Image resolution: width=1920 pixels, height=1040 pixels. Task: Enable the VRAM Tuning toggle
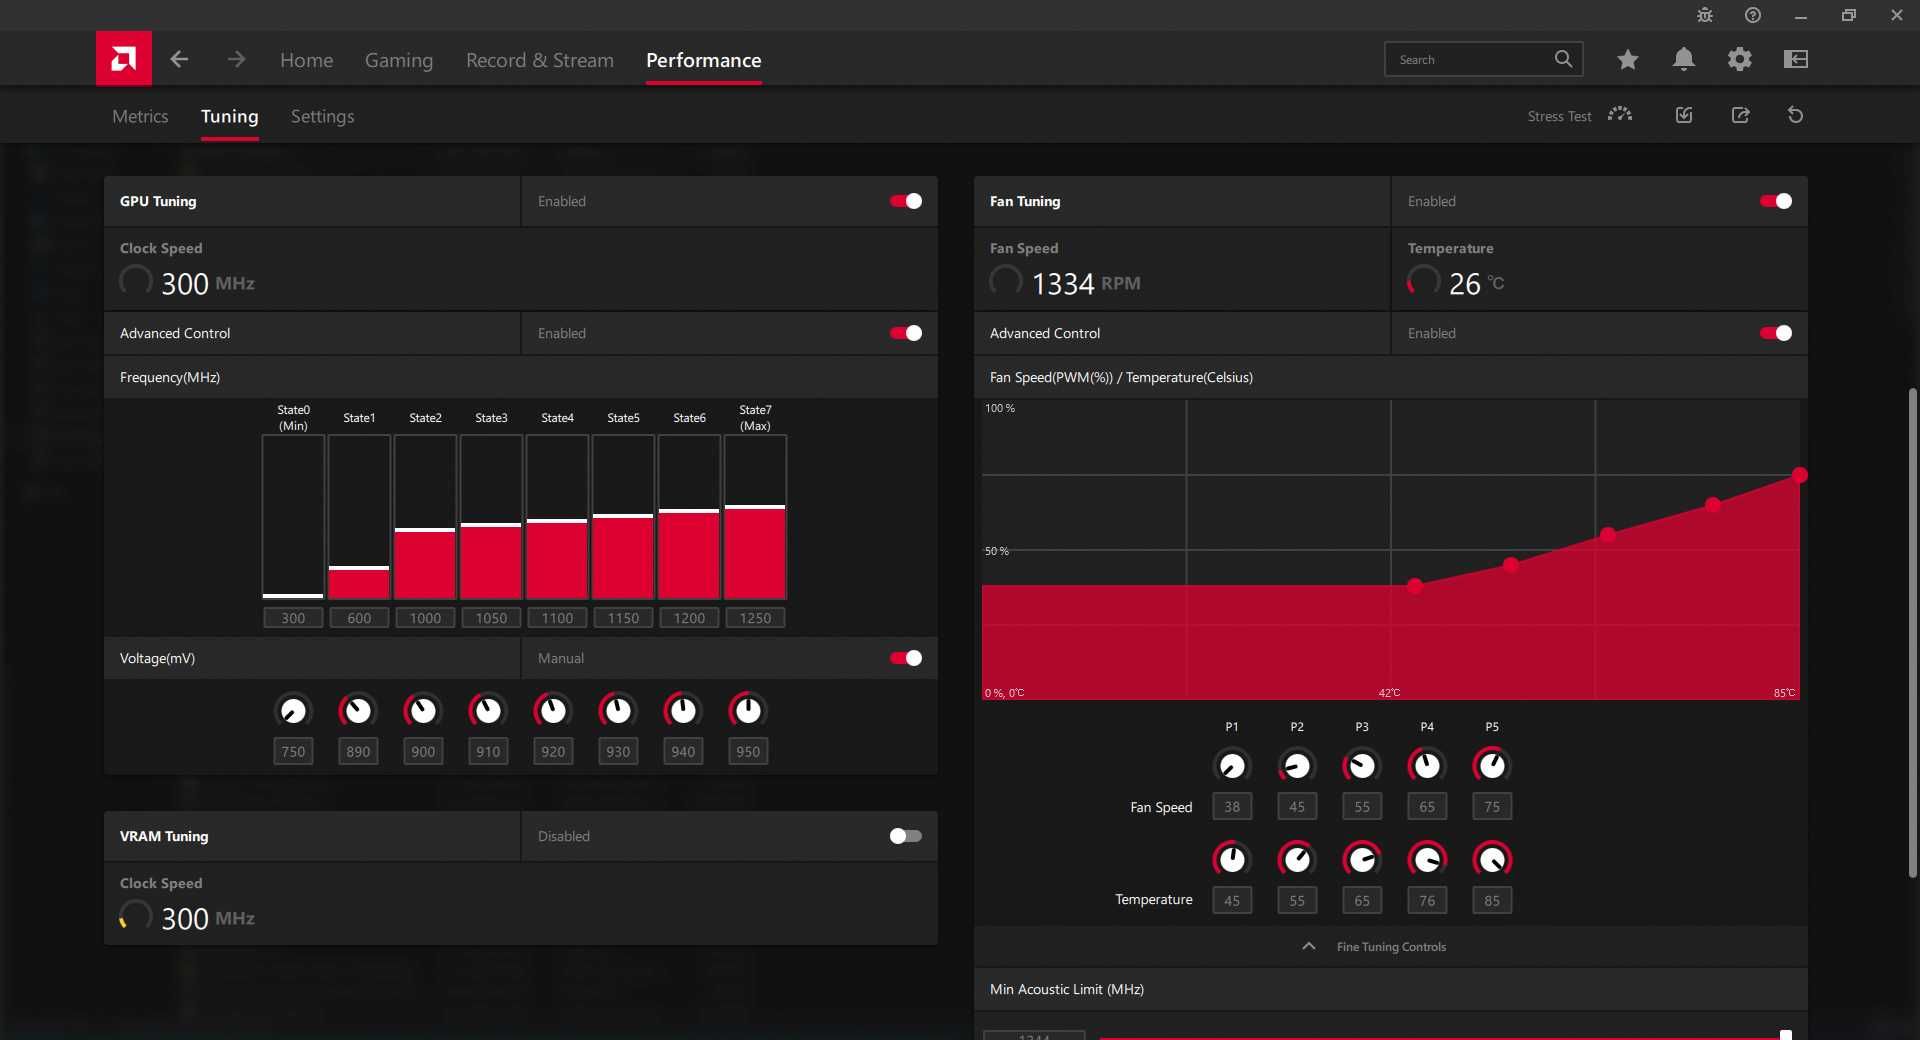pos(906,836)
